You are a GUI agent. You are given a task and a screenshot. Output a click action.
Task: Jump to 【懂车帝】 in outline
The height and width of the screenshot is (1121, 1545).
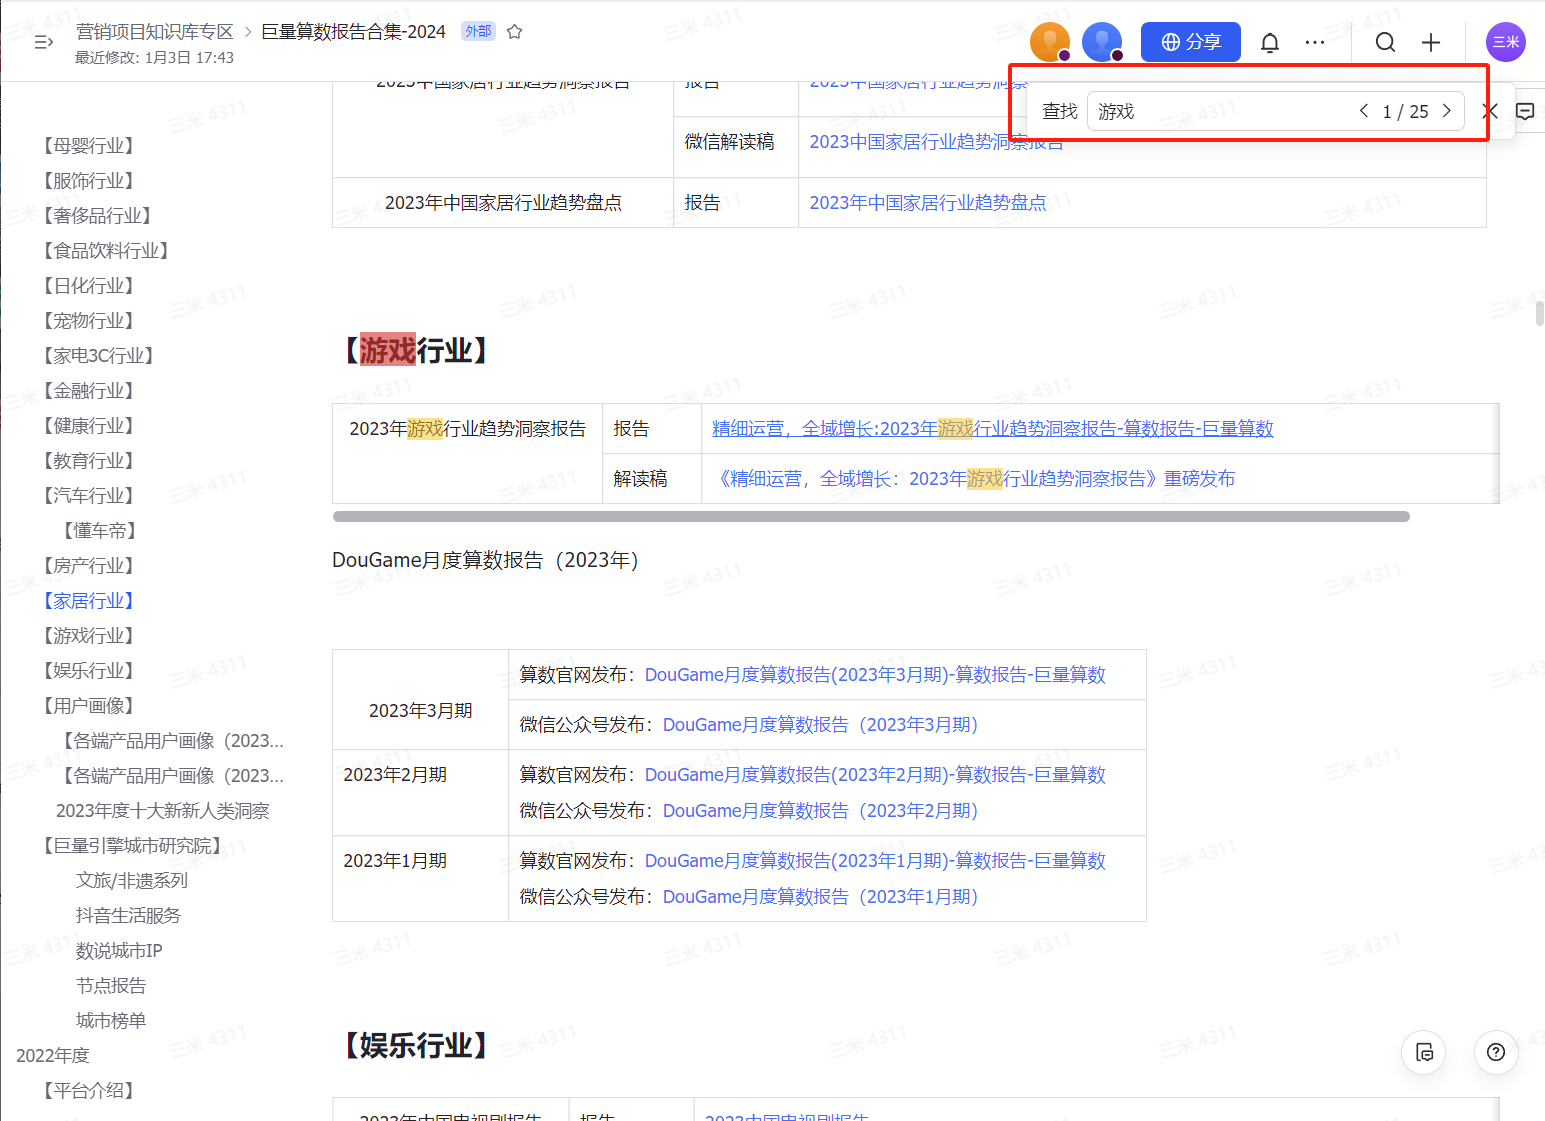(99, 531)
